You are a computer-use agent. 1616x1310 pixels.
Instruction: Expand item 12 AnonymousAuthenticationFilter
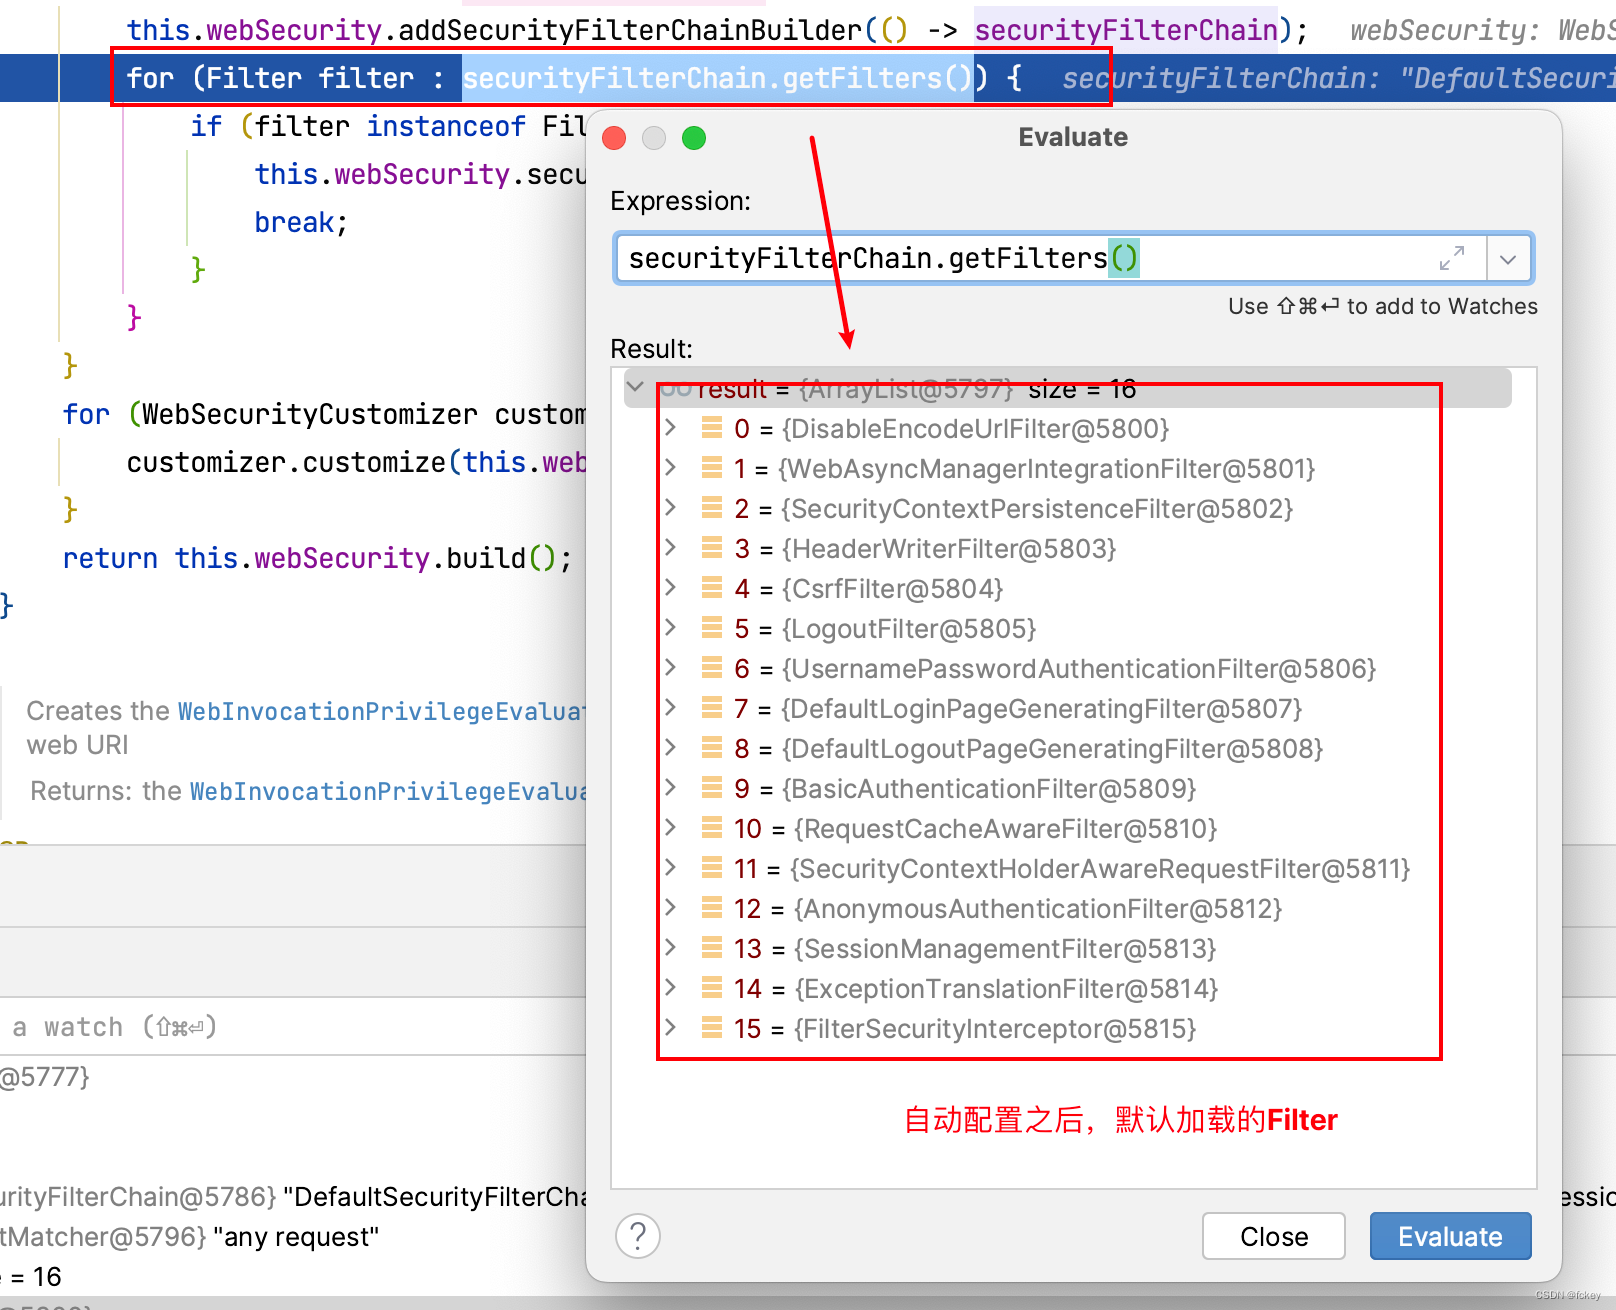[671, 908]
